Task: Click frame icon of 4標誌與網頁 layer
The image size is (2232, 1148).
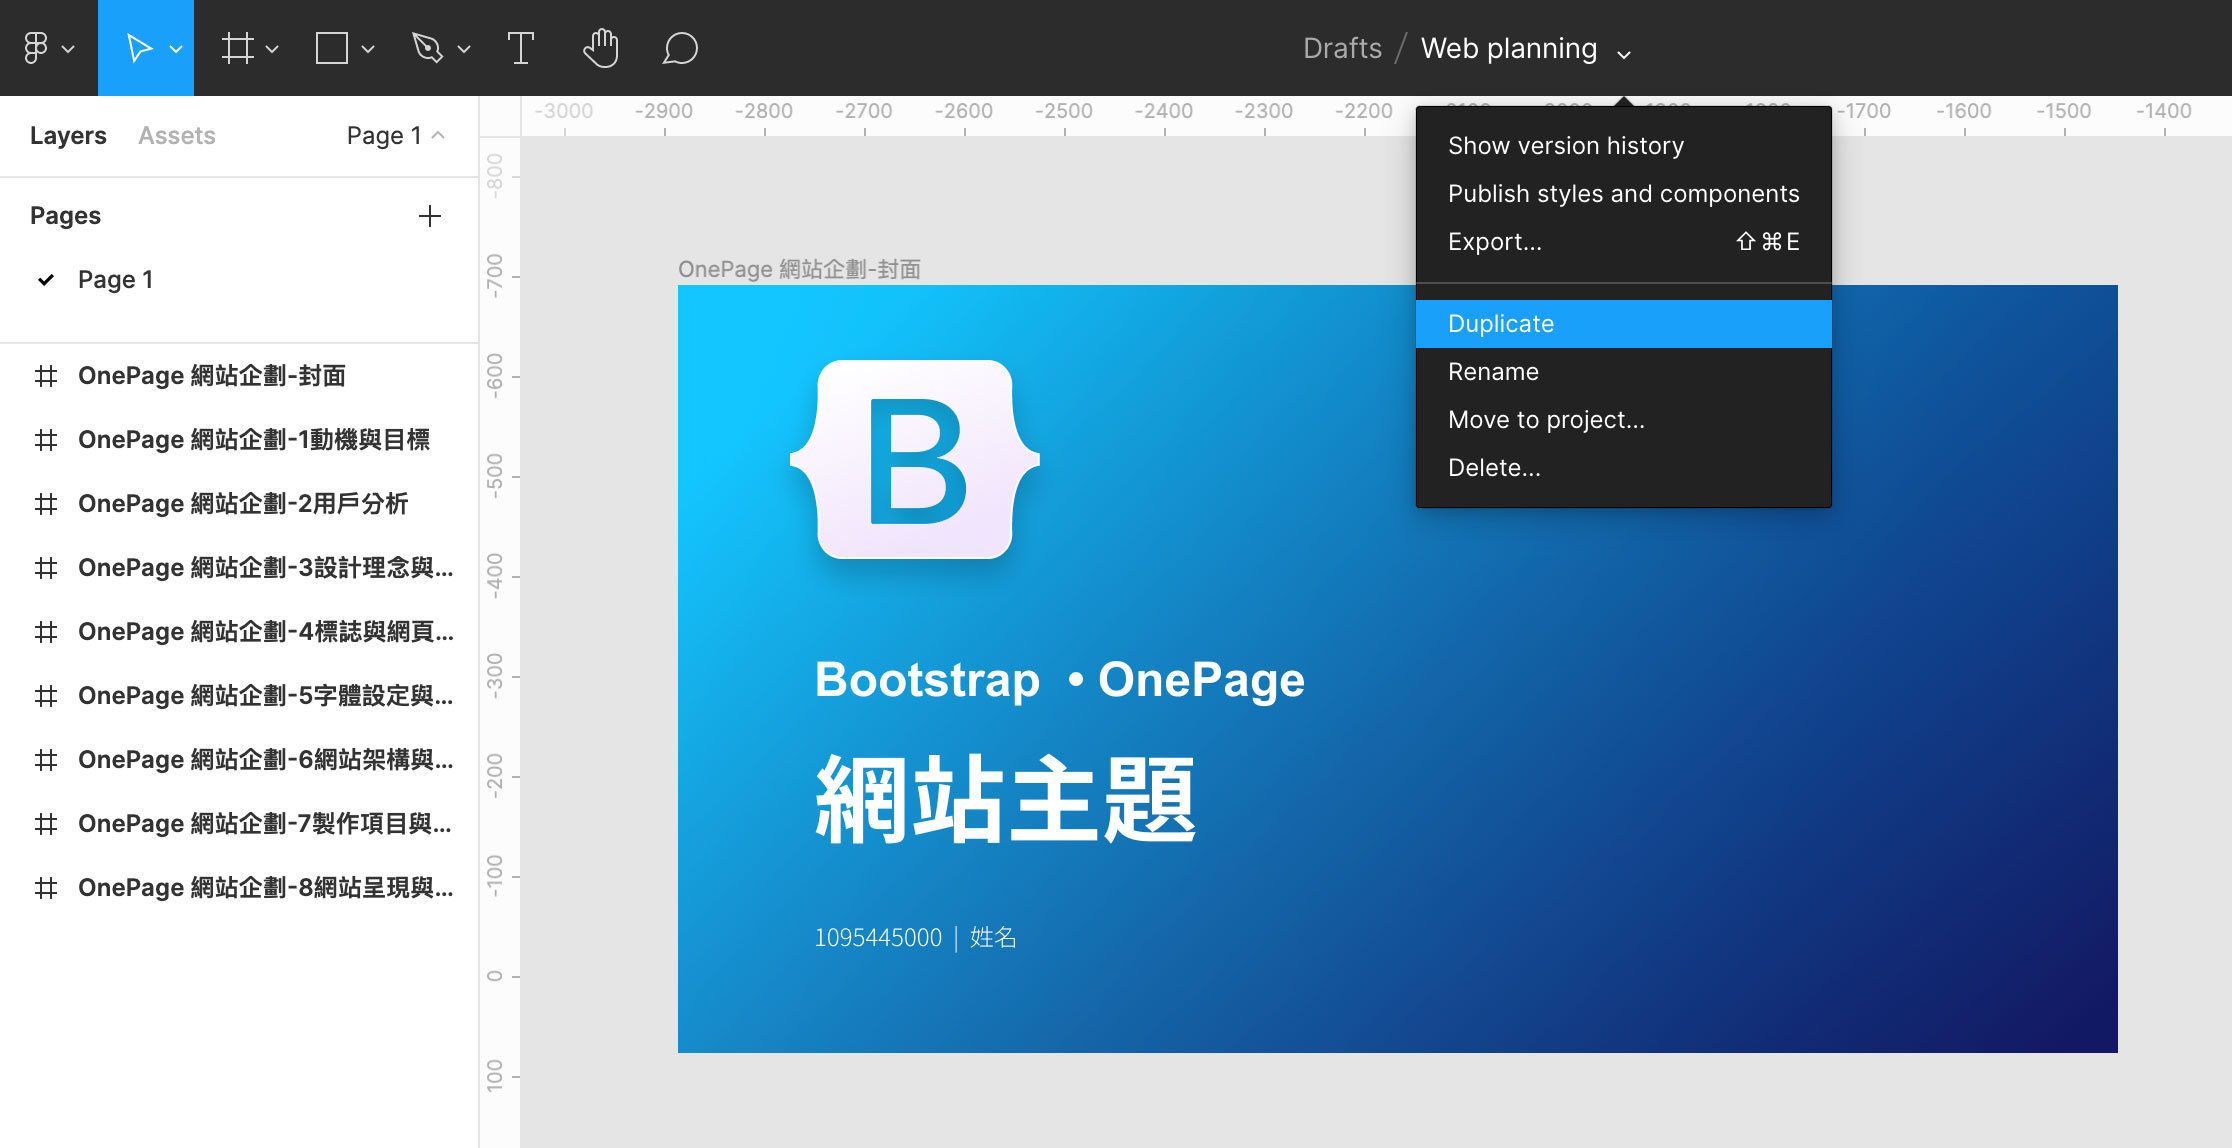Action: (x=46, y=632)
